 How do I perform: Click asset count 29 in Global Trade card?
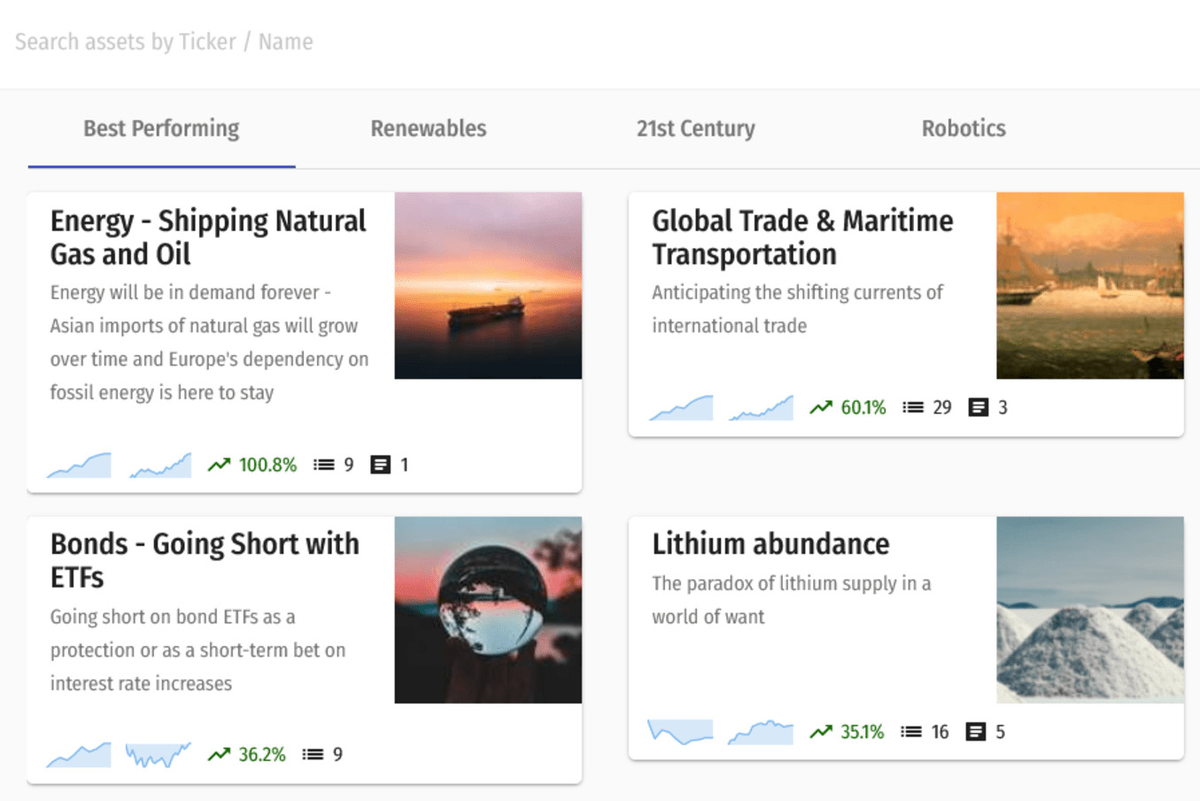942,408
